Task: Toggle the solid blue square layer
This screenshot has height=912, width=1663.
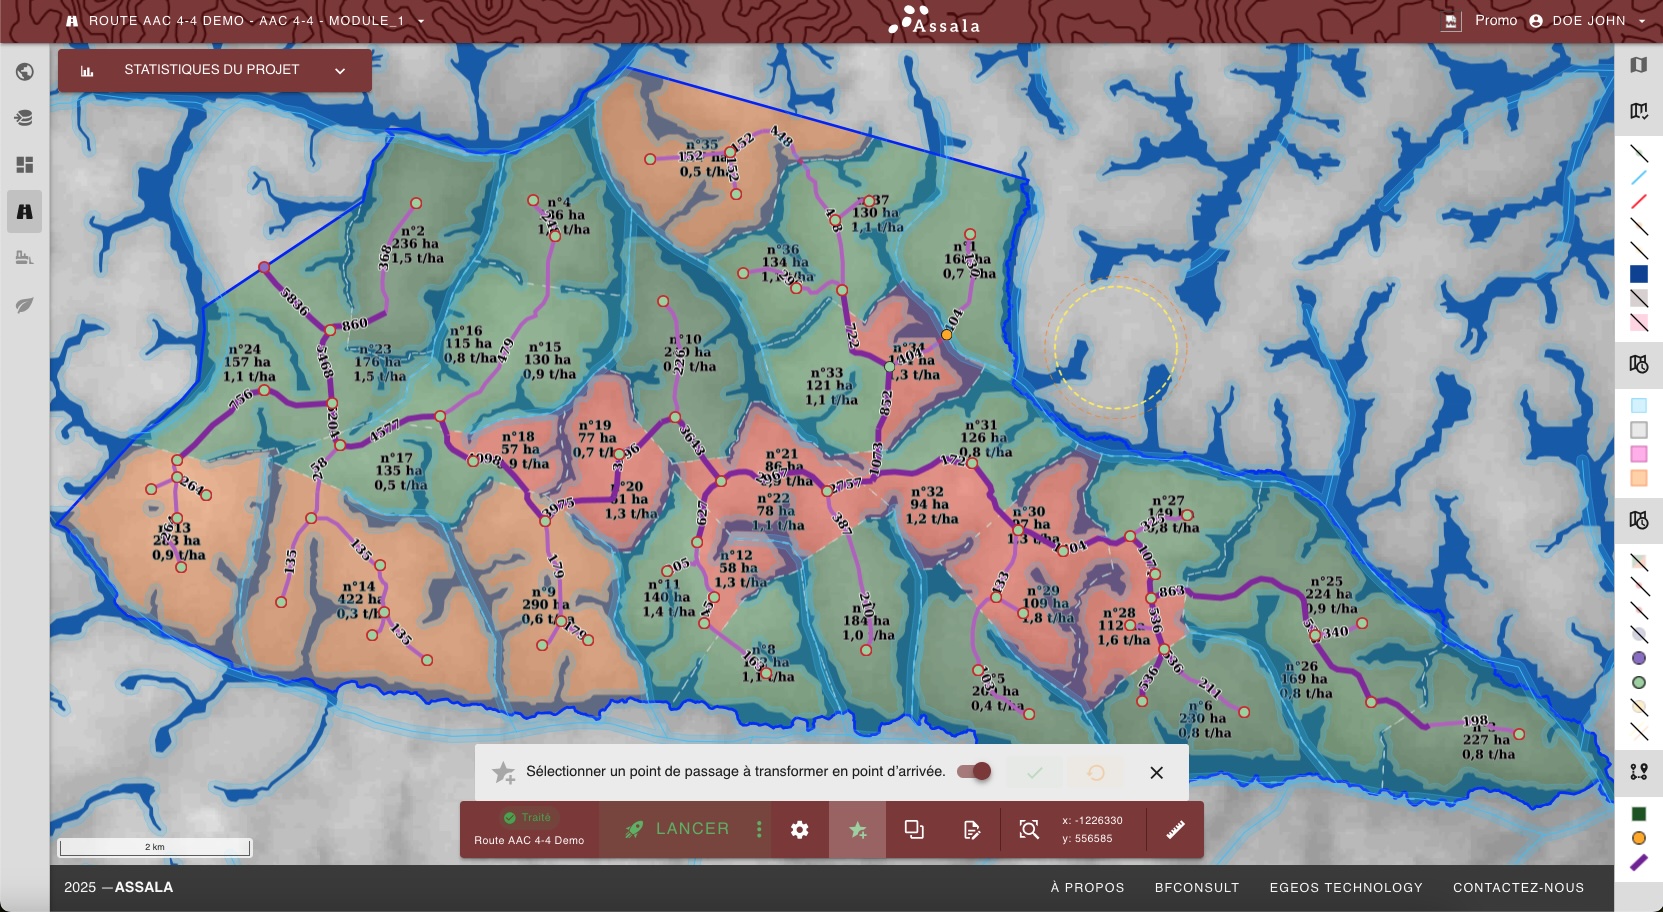Action: point(1638,274)
